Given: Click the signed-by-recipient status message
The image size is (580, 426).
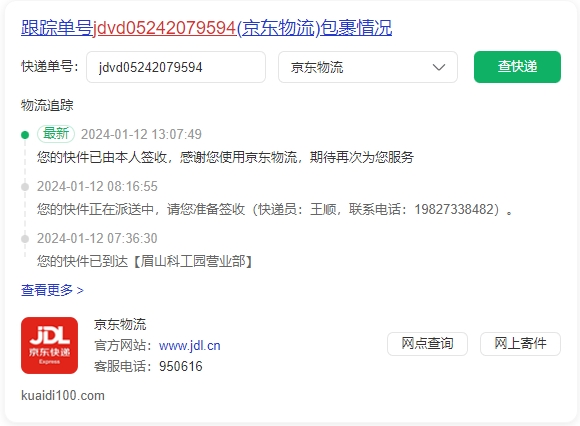Looking at the screenshot, I should coord(225,157).
